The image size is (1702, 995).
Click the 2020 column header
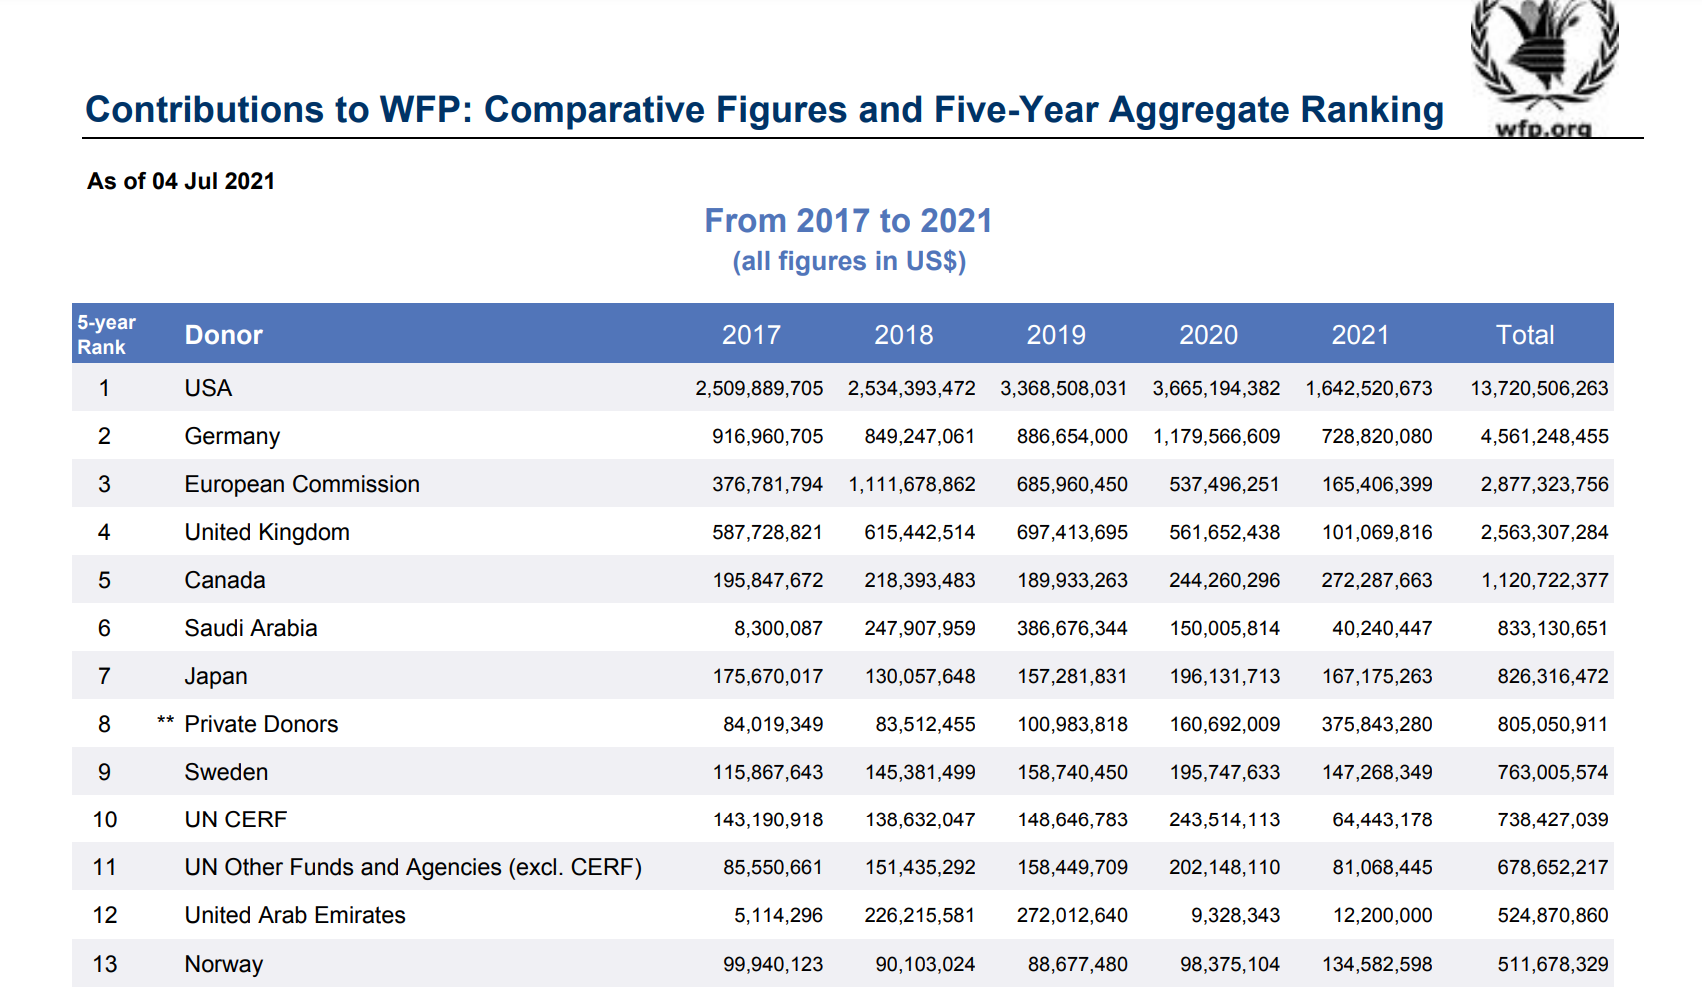coord(1208,335)
